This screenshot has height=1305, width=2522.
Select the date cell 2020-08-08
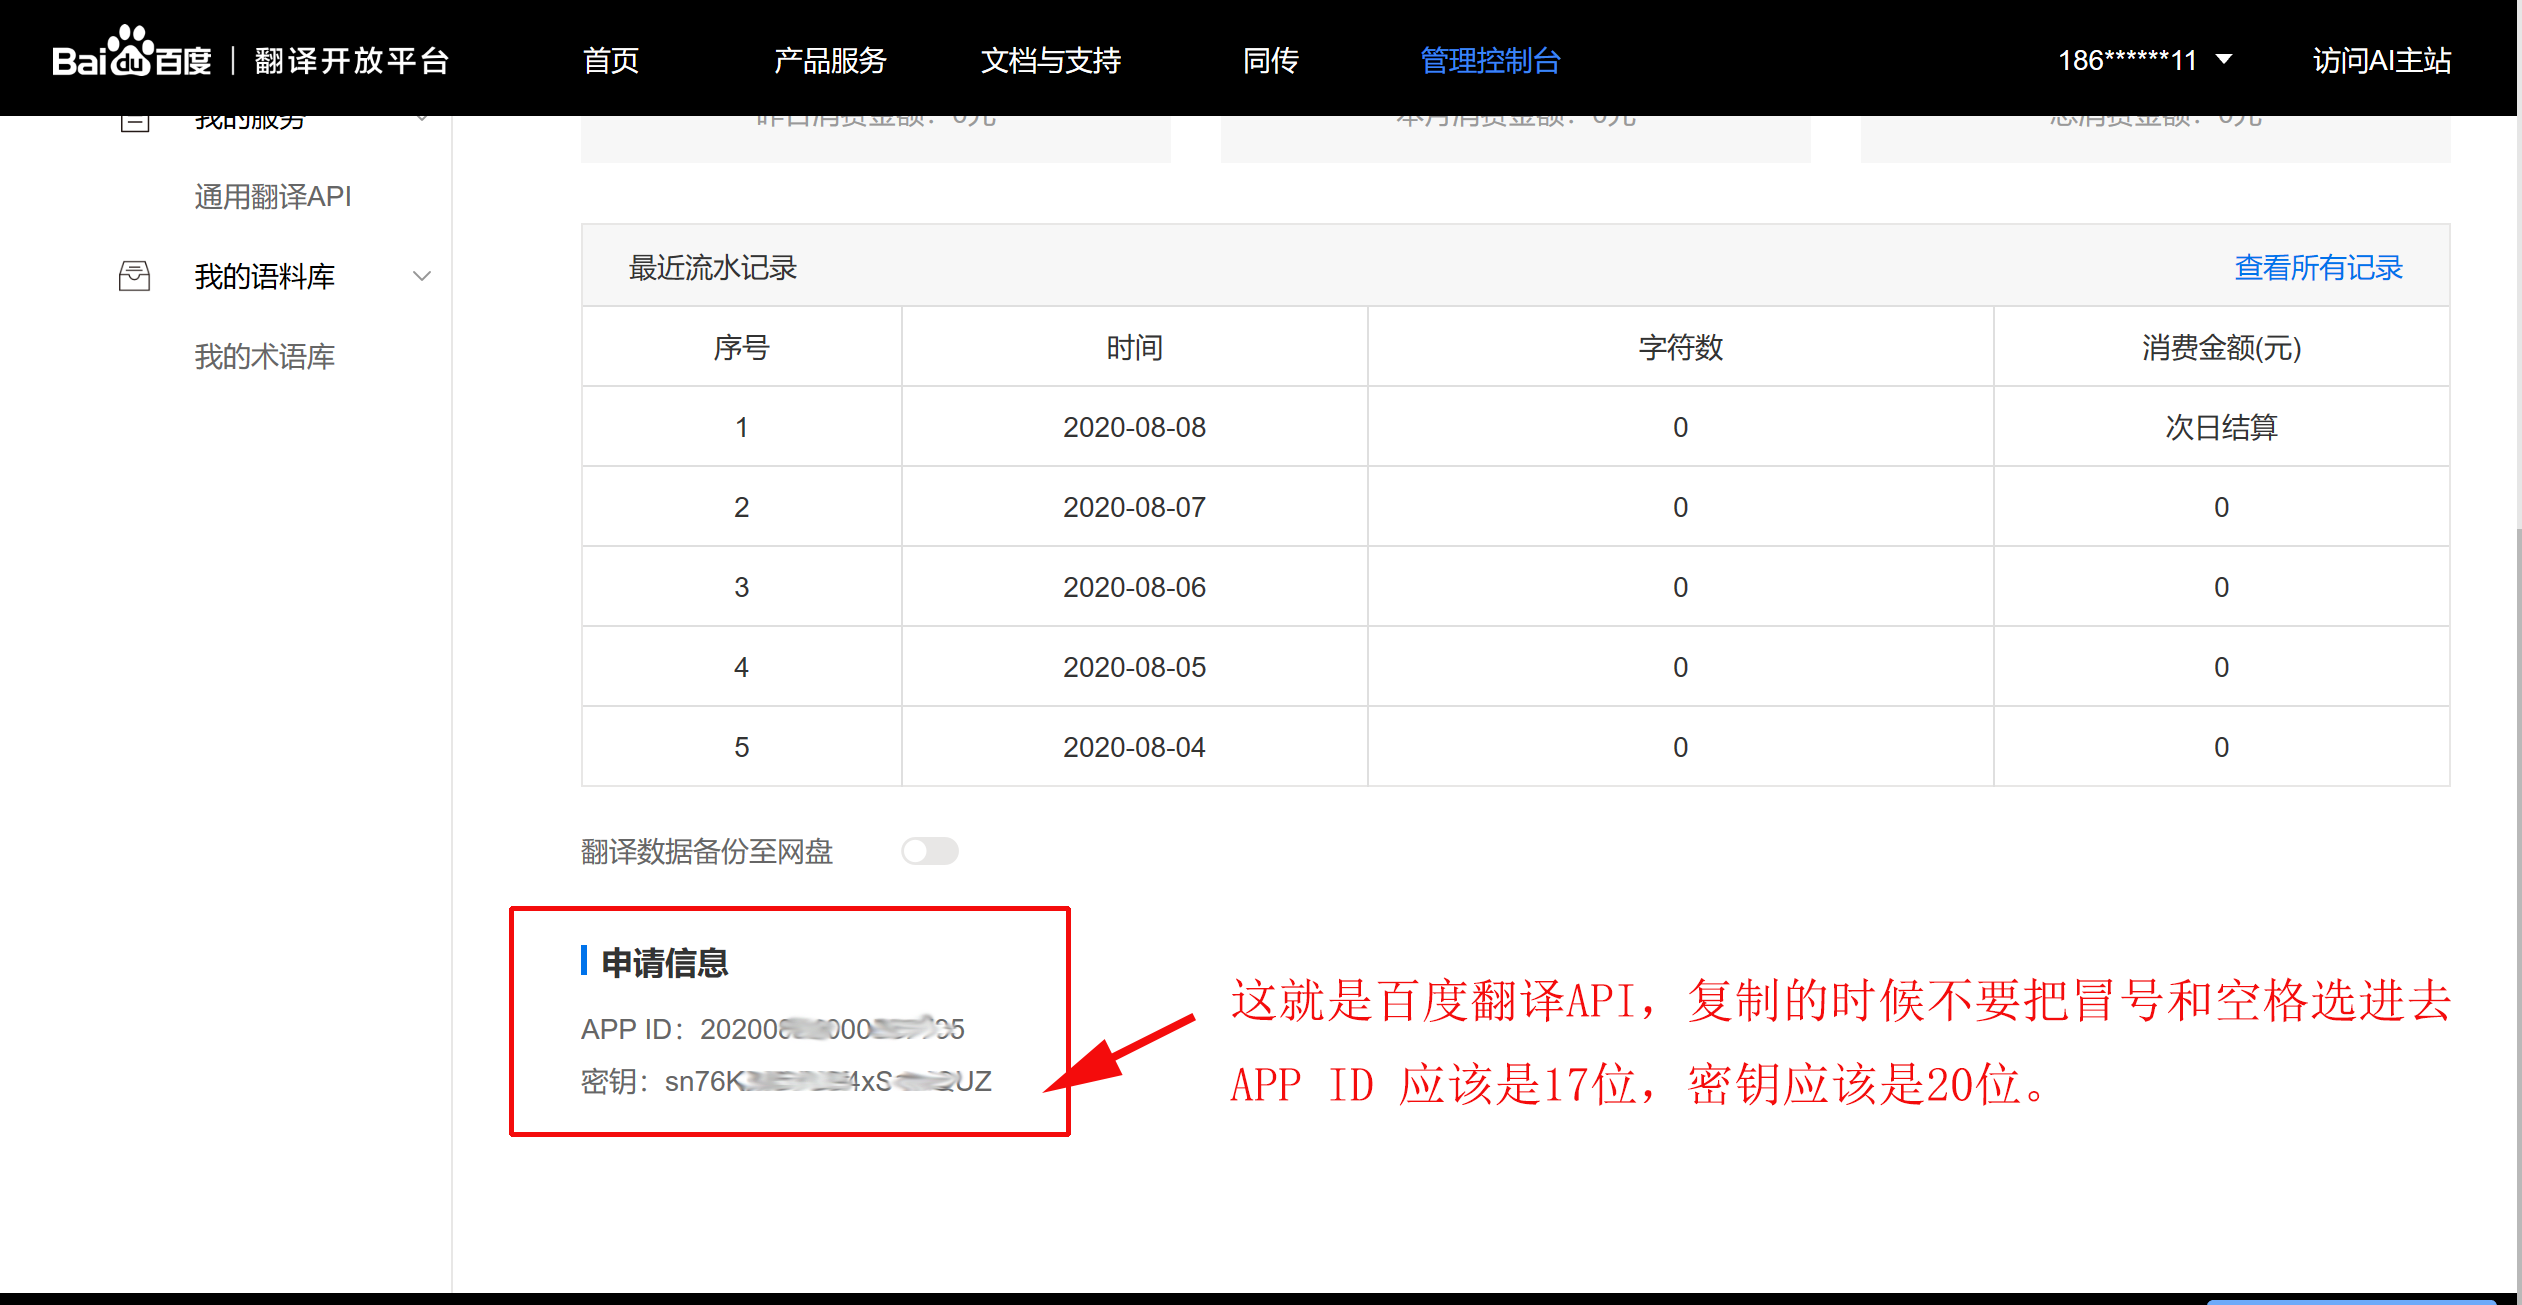point(1134,427)
